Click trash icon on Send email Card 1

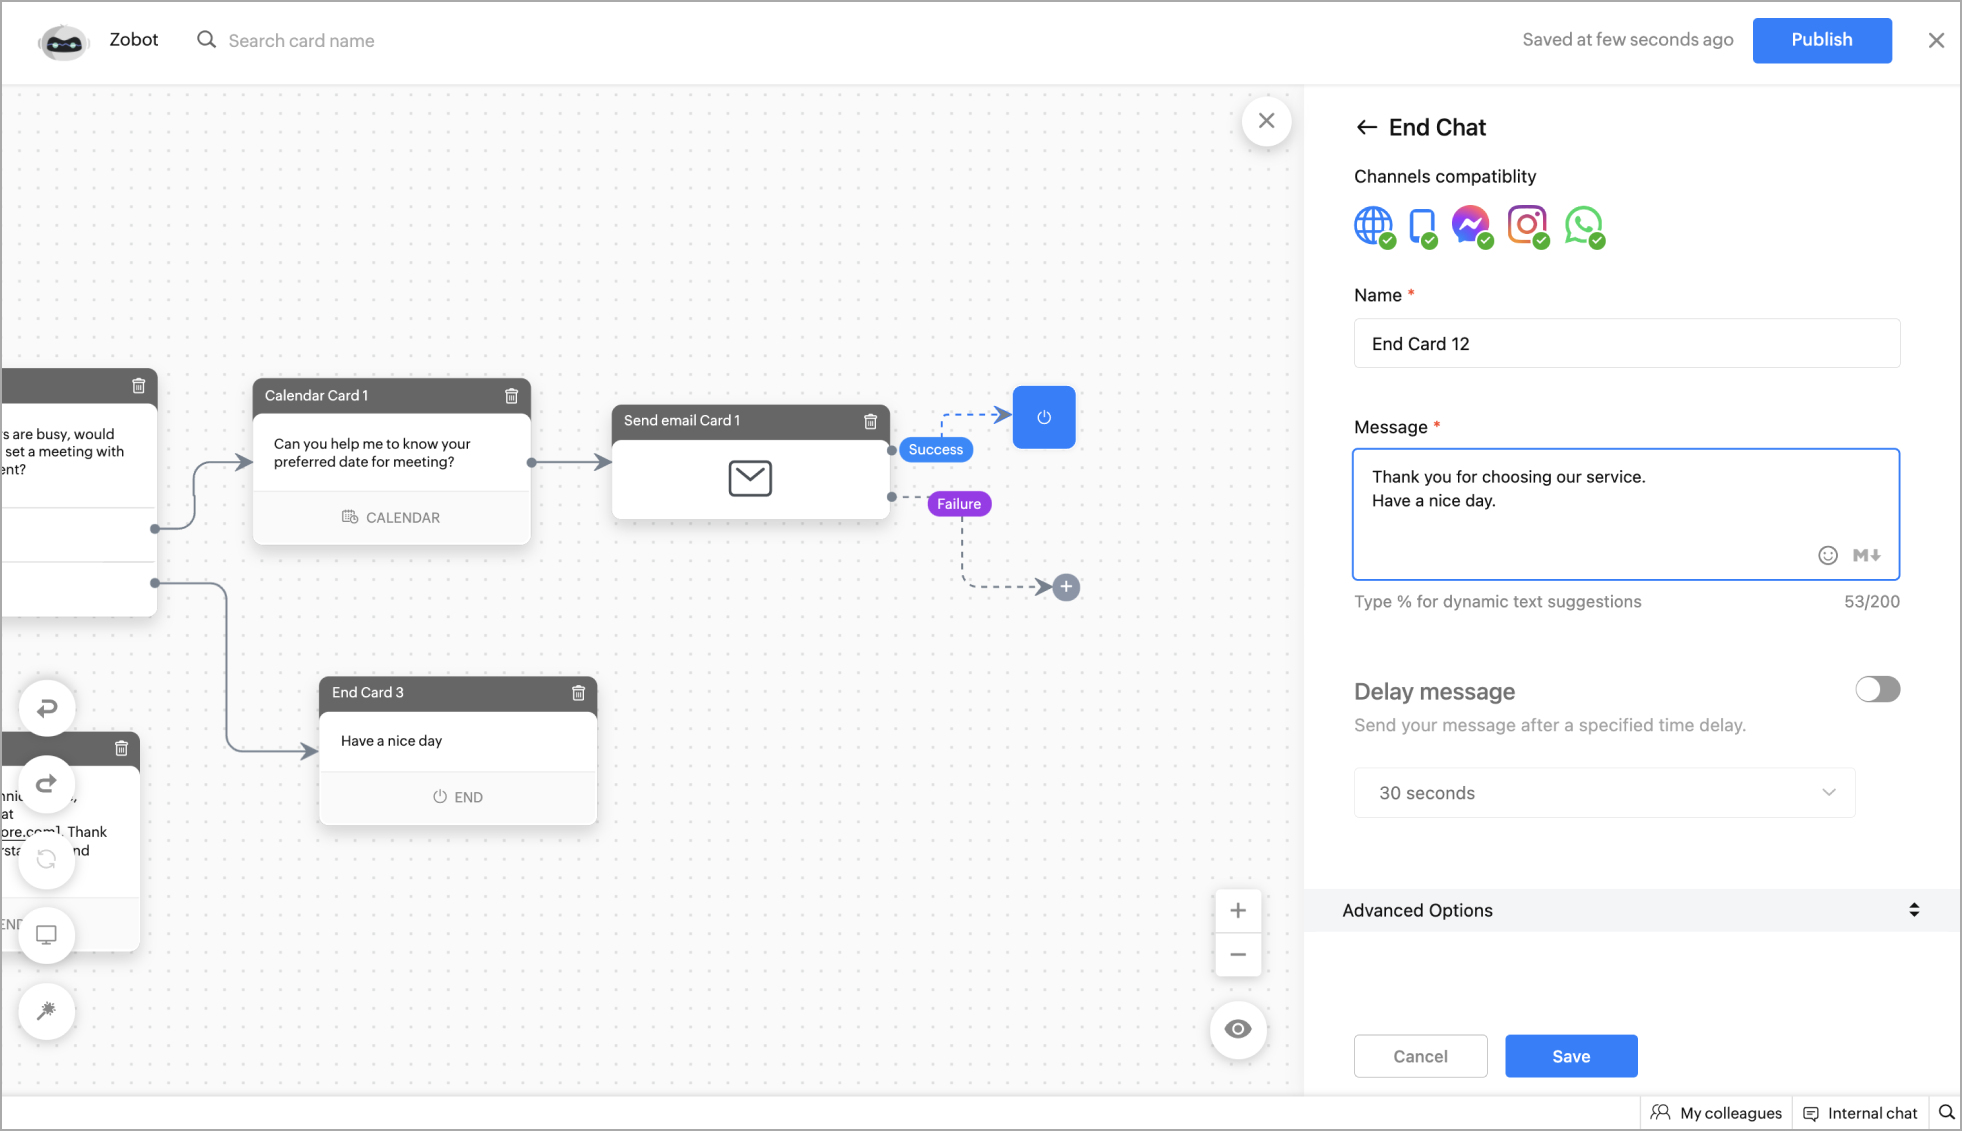[x=870, y=421]
